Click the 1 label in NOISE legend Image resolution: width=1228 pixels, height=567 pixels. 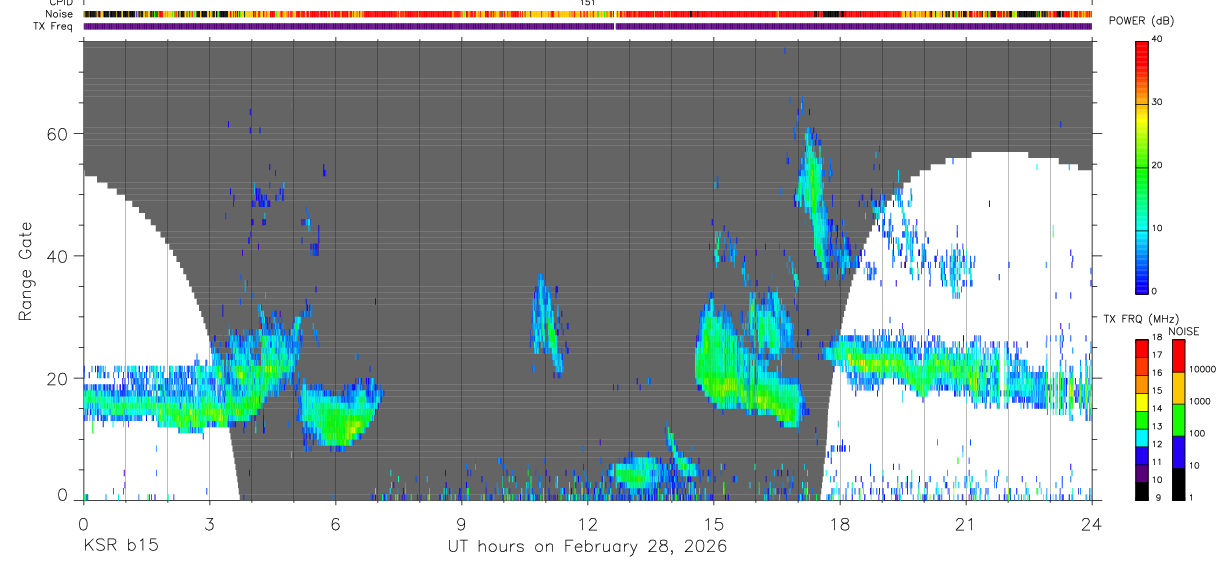1191,497
